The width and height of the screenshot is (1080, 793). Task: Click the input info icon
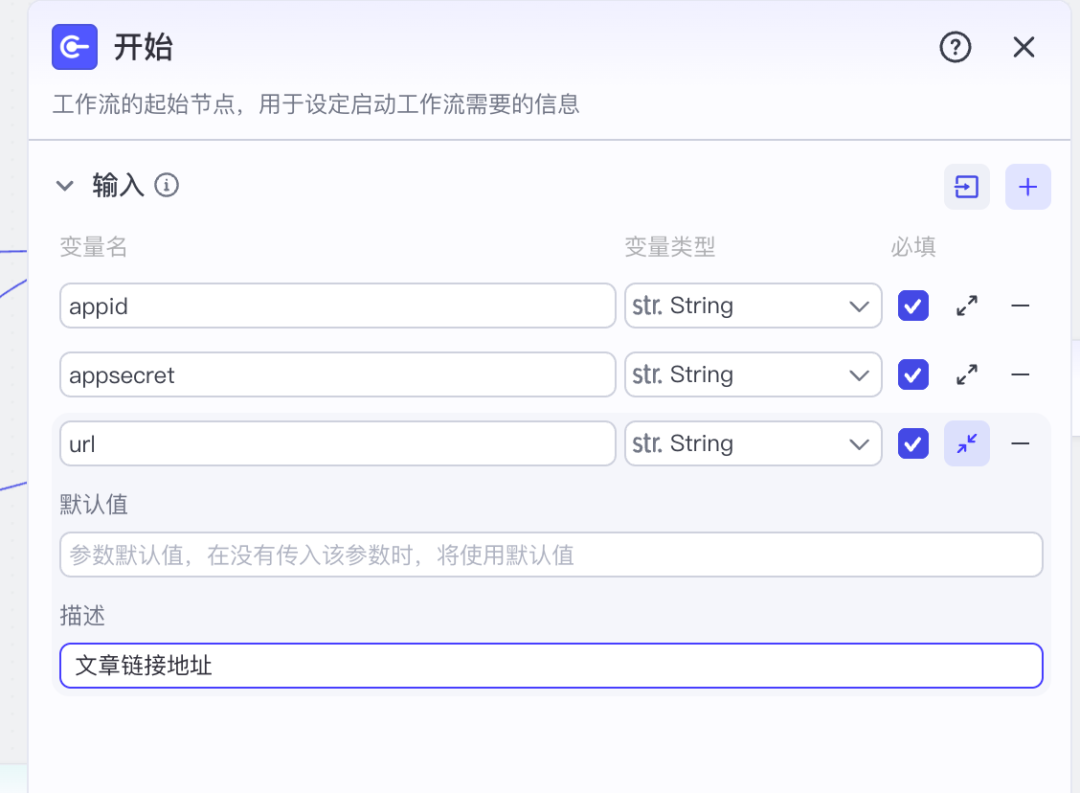(x=167, y=185)
